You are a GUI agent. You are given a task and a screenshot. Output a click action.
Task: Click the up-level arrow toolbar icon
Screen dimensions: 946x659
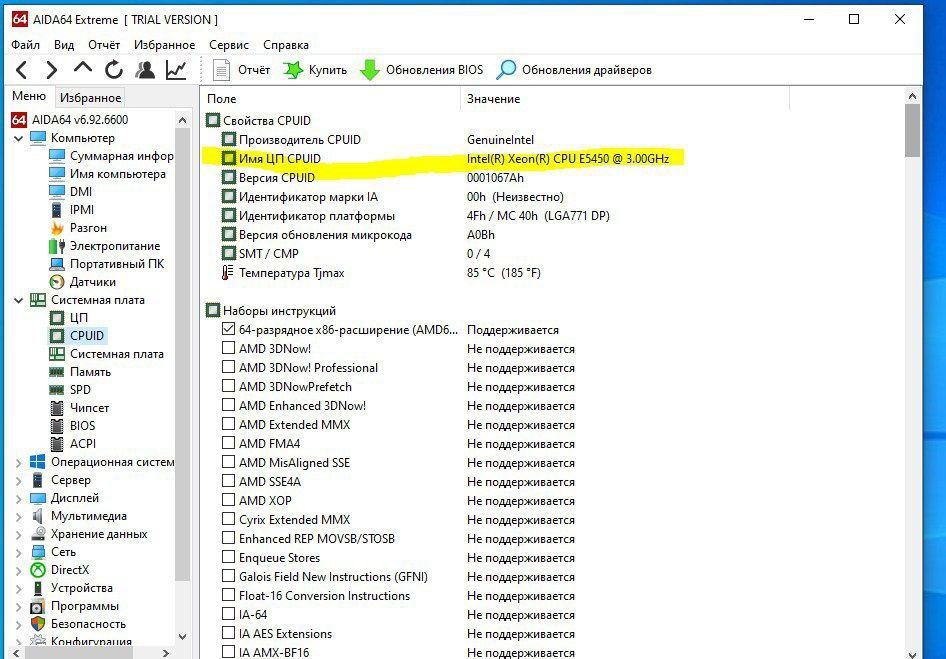point(83,68)
